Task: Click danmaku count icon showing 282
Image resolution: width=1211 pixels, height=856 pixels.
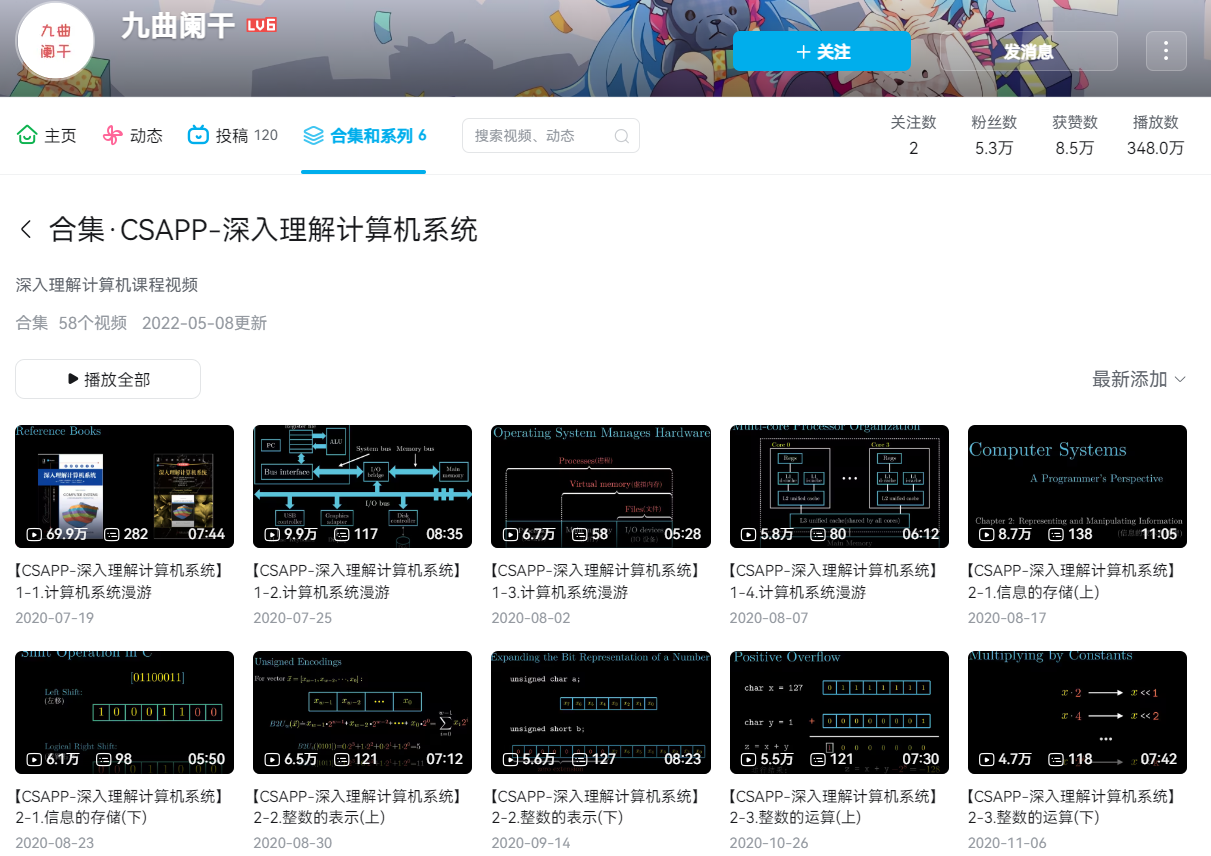Action: (x=113, y=534)
